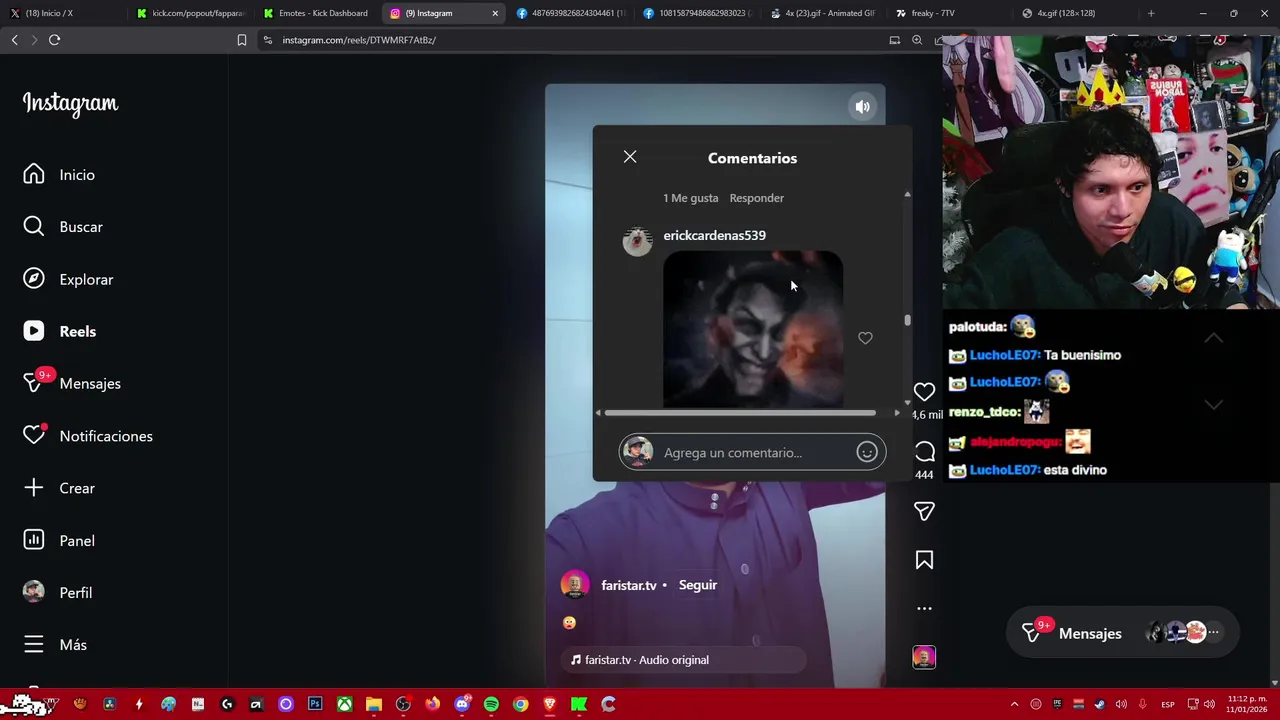The height and width of the screenshot is (720, 1280).
Task: Click scroll-down arrow in comments panel
Action: pos(907,402)
